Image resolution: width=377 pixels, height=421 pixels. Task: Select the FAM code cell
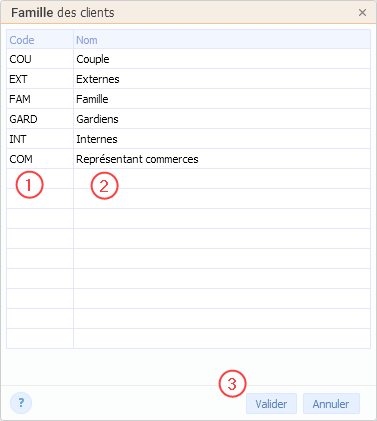click(40, 99)
